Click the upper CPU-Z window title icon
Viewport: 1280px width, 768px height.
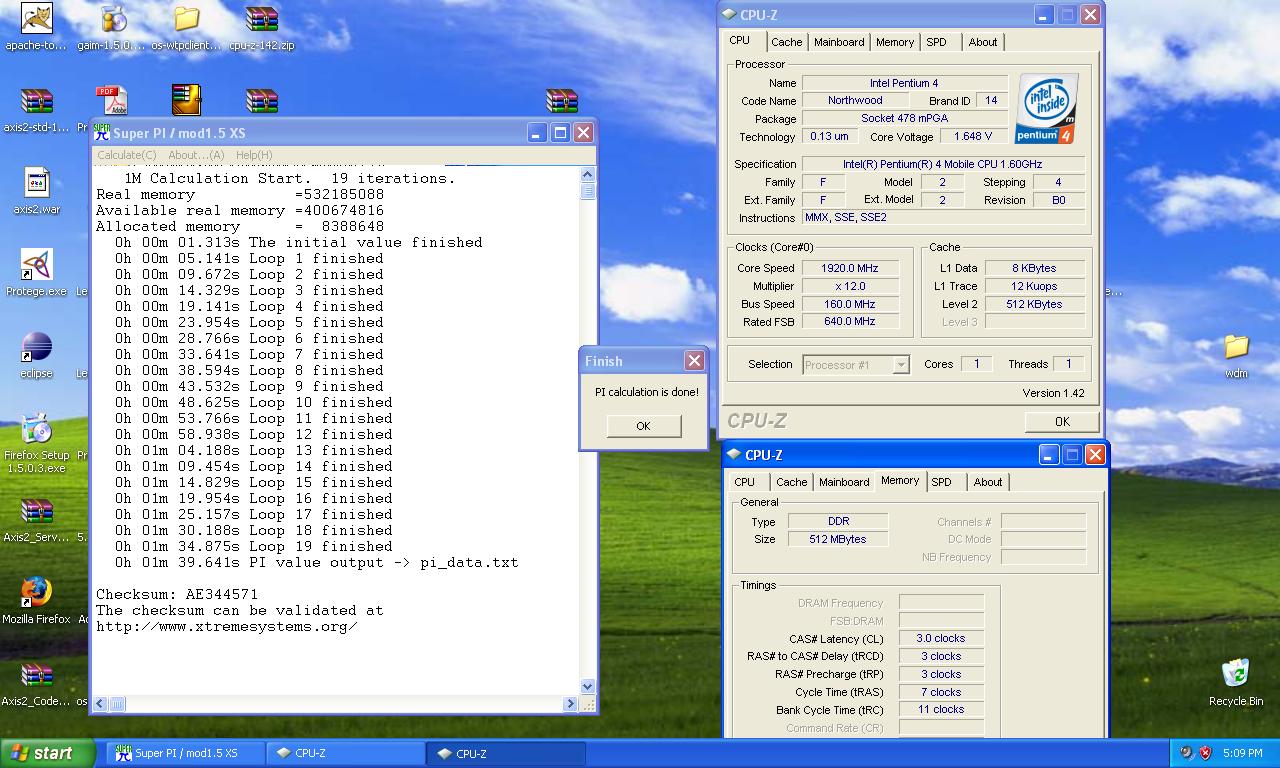pyautogui.click(x=729, y=15)
